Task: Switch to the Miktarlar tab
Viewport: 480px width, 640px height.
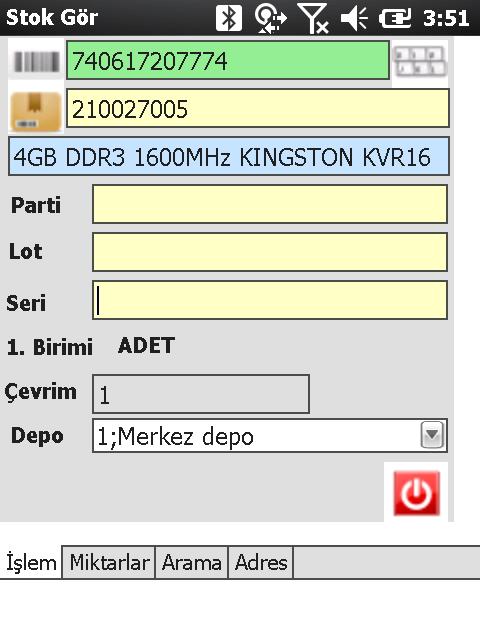Action: coord(109,562)
